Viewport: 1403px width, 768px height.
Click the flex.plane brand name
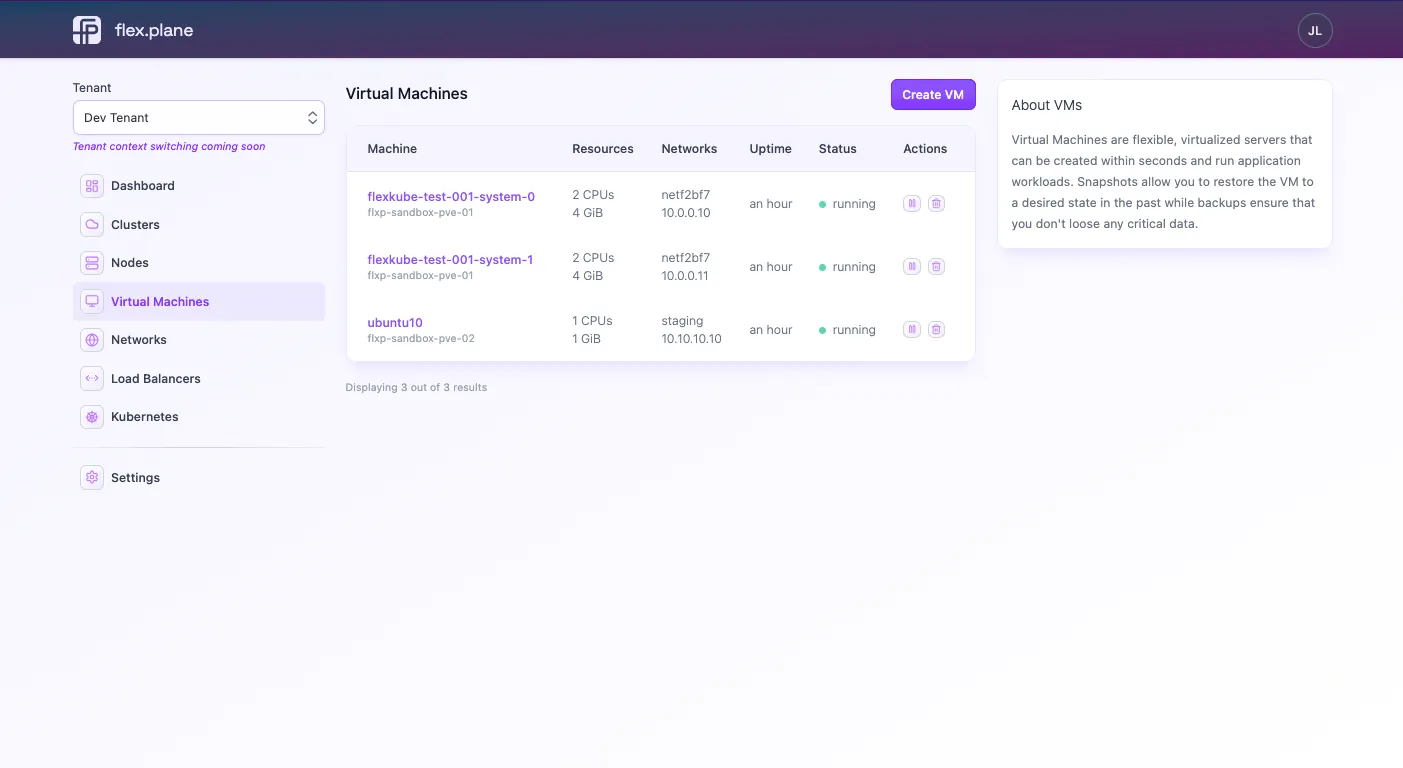point(154,30)
